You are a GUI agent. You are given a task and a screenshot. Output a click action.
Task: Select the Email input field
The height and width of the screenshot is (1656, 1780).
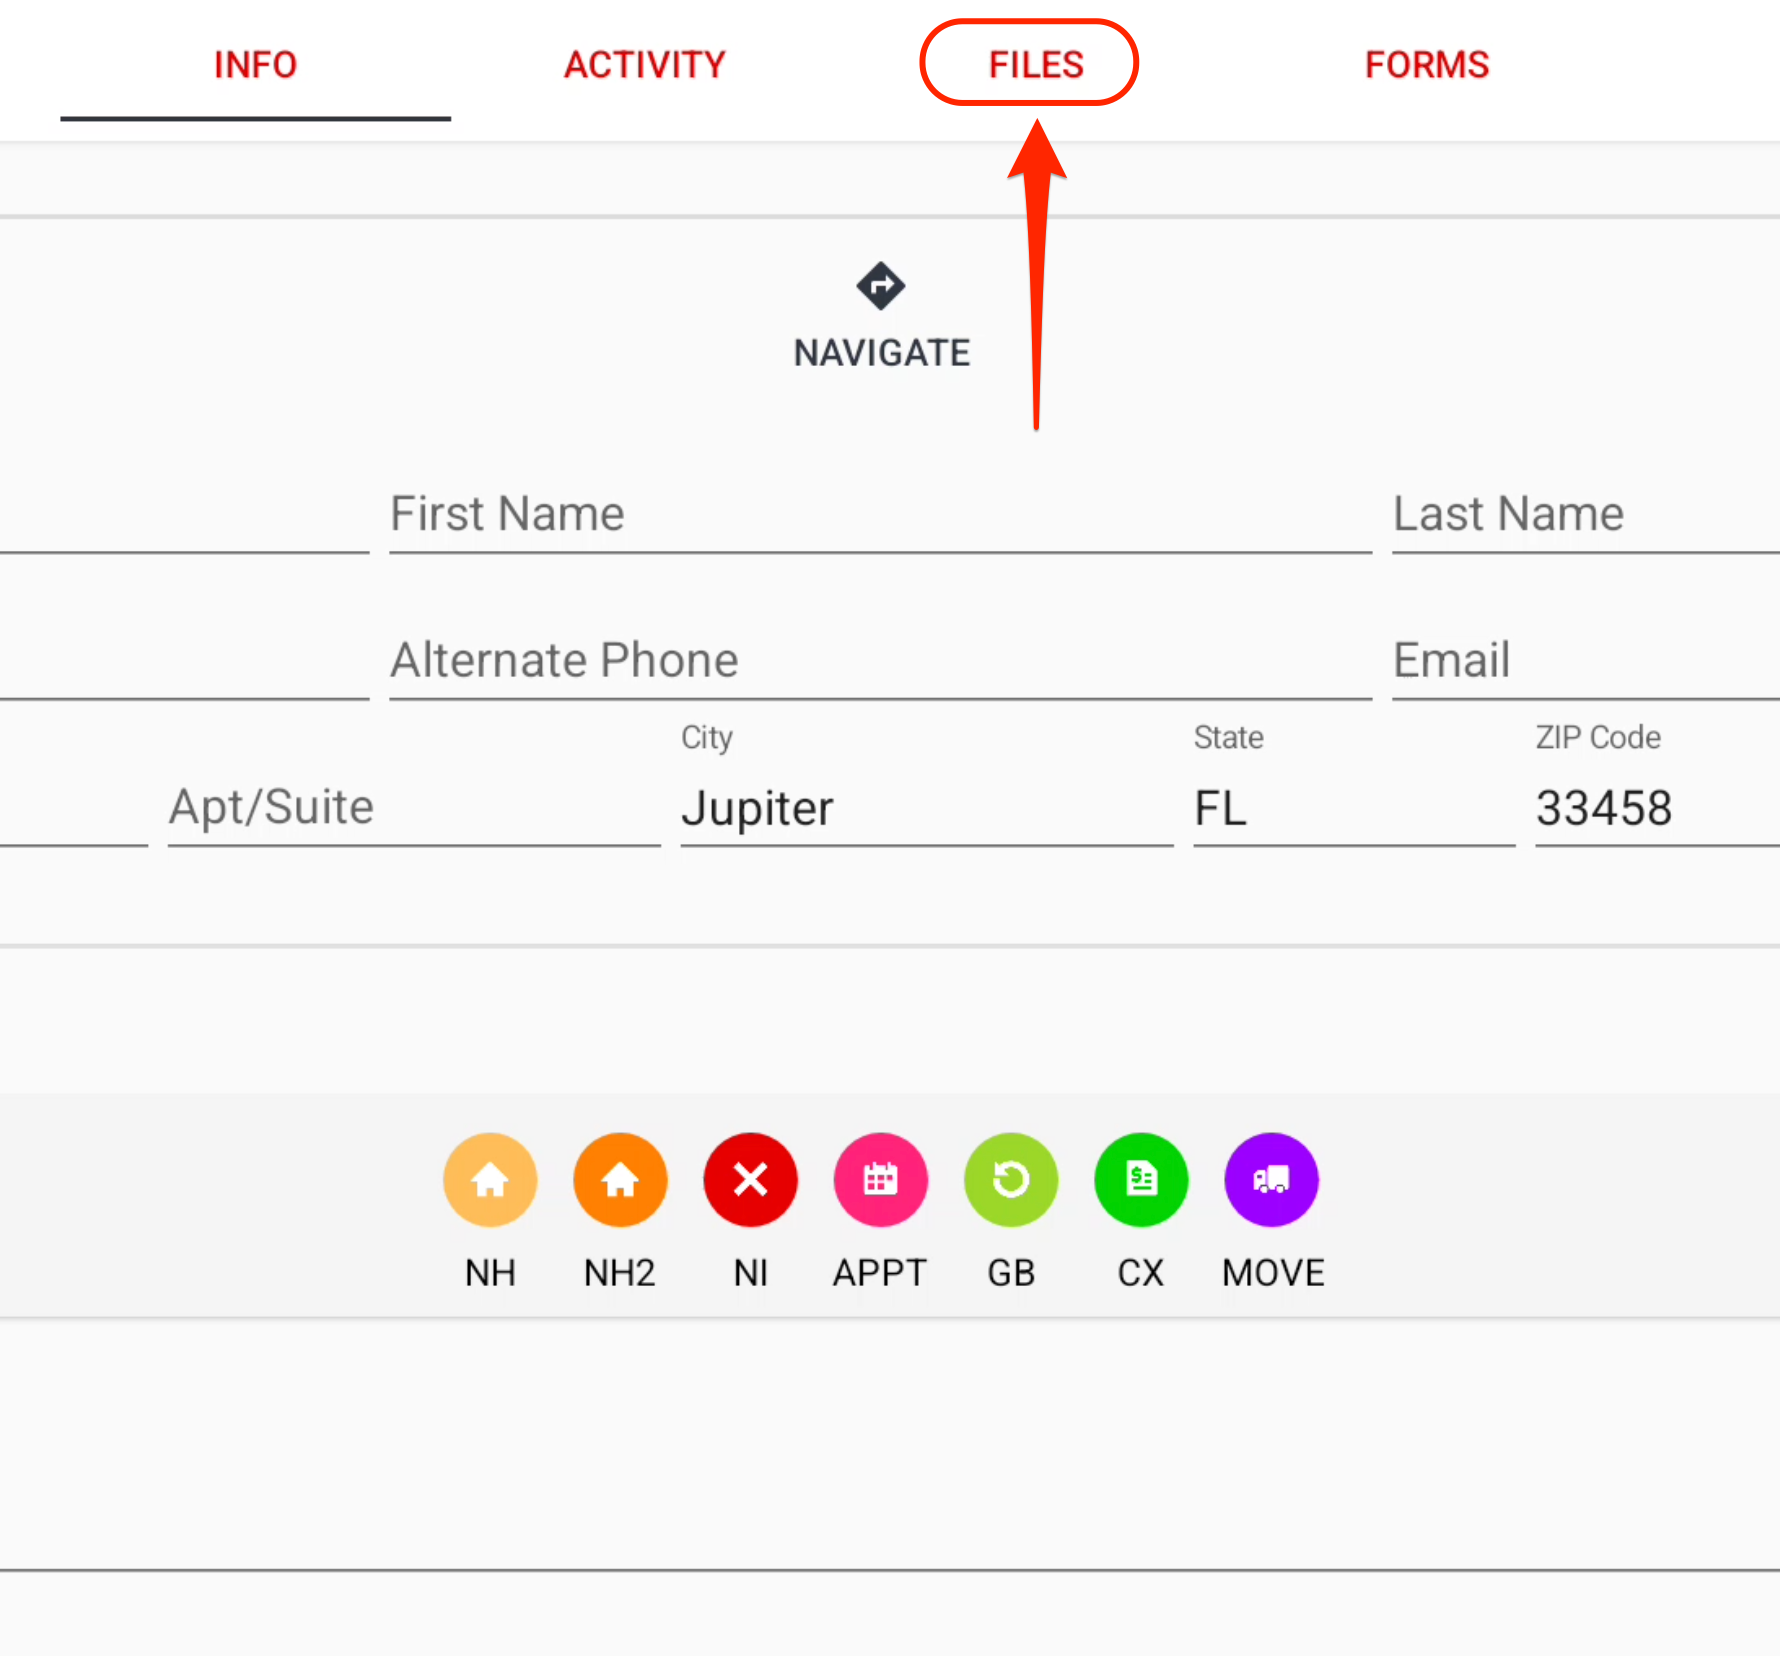[x=1585, y=661]
